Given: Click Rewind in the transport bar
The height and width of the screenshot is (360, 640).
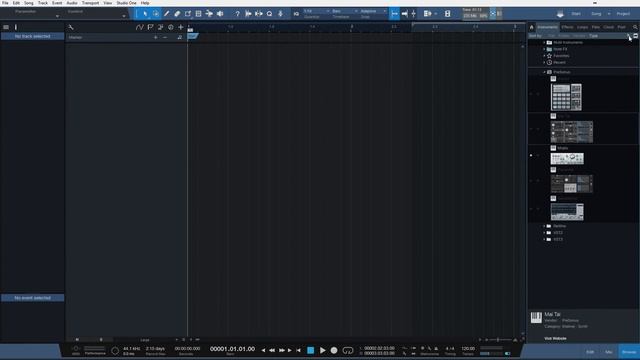Looking at the screenshot, I should point(272,350).
